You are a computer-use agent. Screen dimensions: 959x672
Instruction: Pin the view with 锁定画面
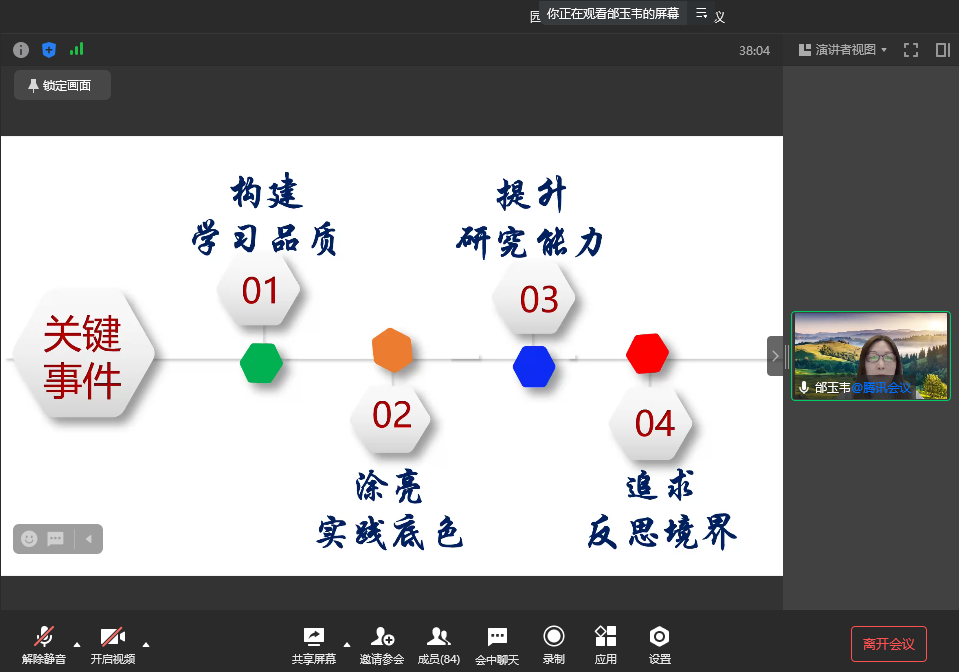tap(62, 86)
